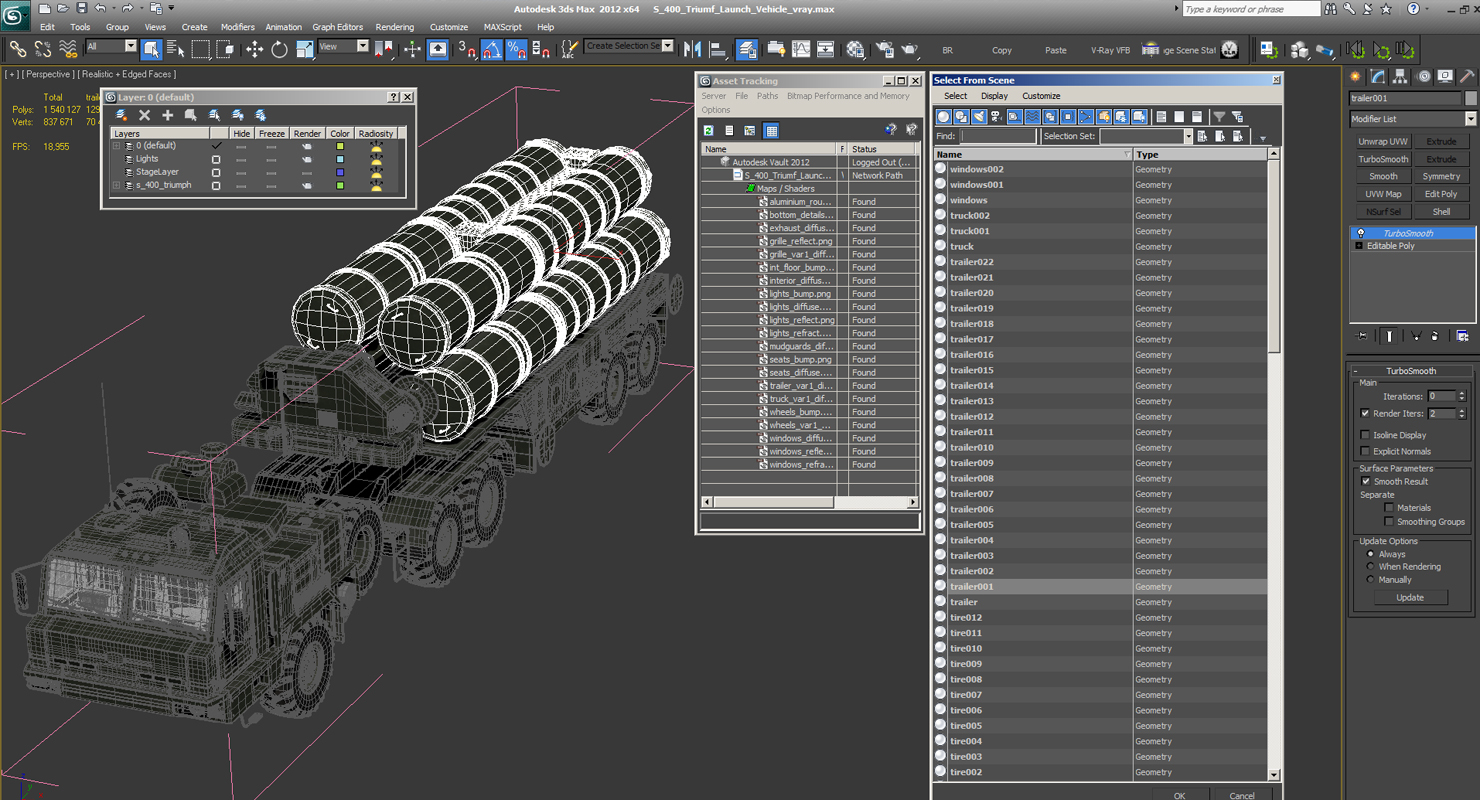Open the Display menu in Select From Scene
Image resolution: width=1480 pixels, height=800 pixels.
pyautogui.click(x=994, y=96)
